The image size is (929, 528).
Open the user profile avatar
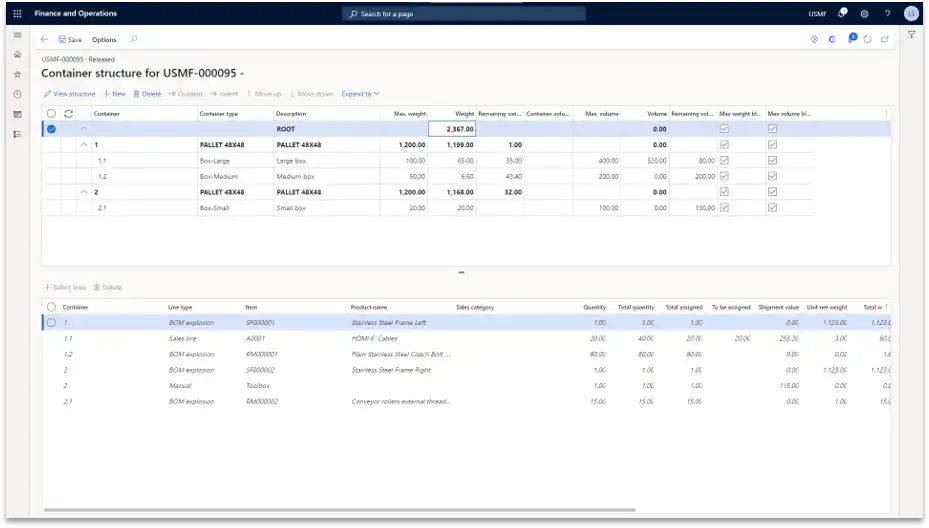pyautogui.click(x=911, y=14)
